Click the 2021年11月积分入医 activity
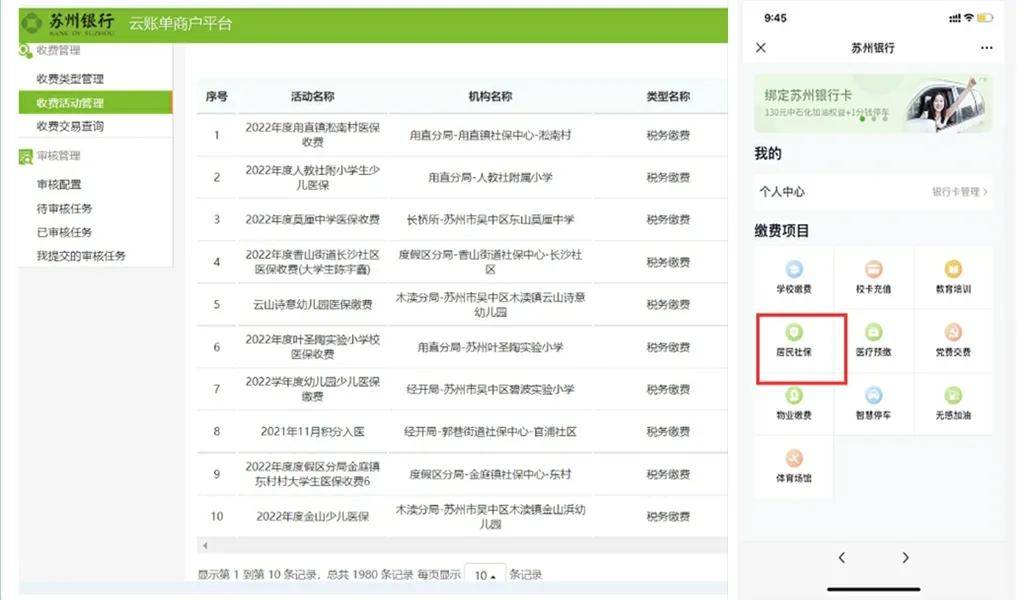Viewport: 1024px width, 600px height. tap(312, 432)
